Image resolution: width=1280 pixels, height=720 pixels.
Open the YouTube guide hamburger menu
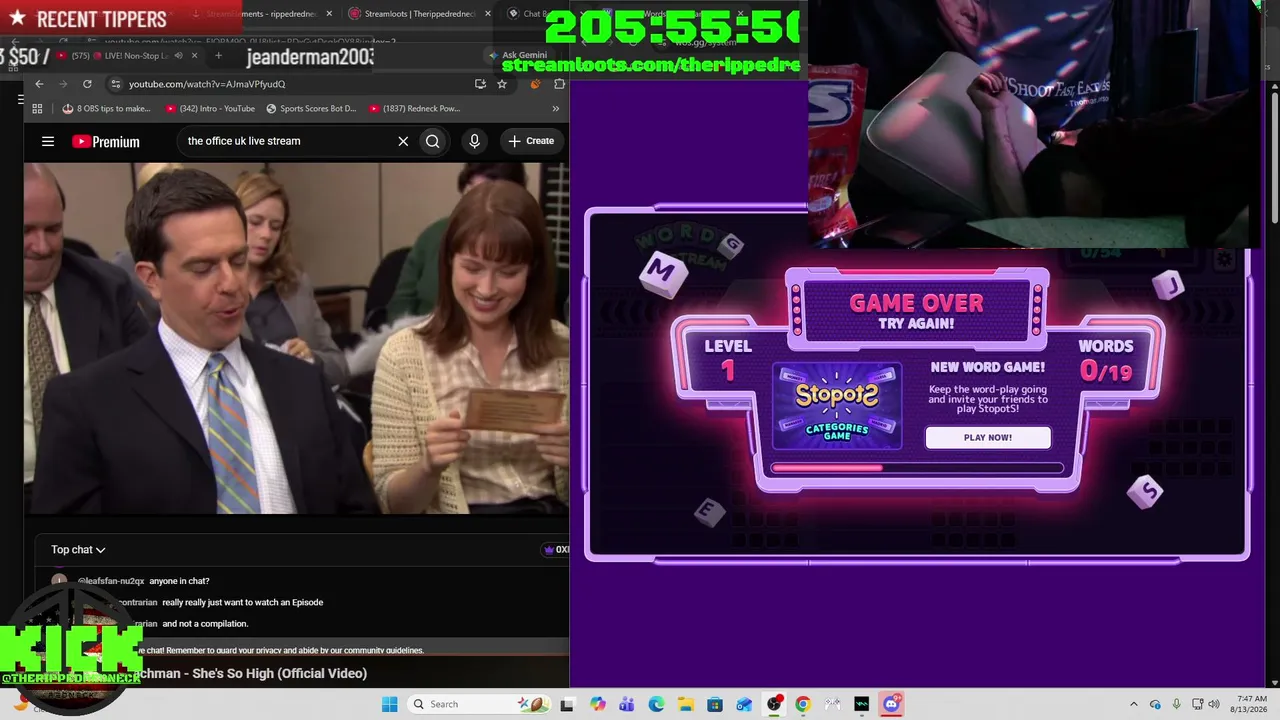pos(48,141)
